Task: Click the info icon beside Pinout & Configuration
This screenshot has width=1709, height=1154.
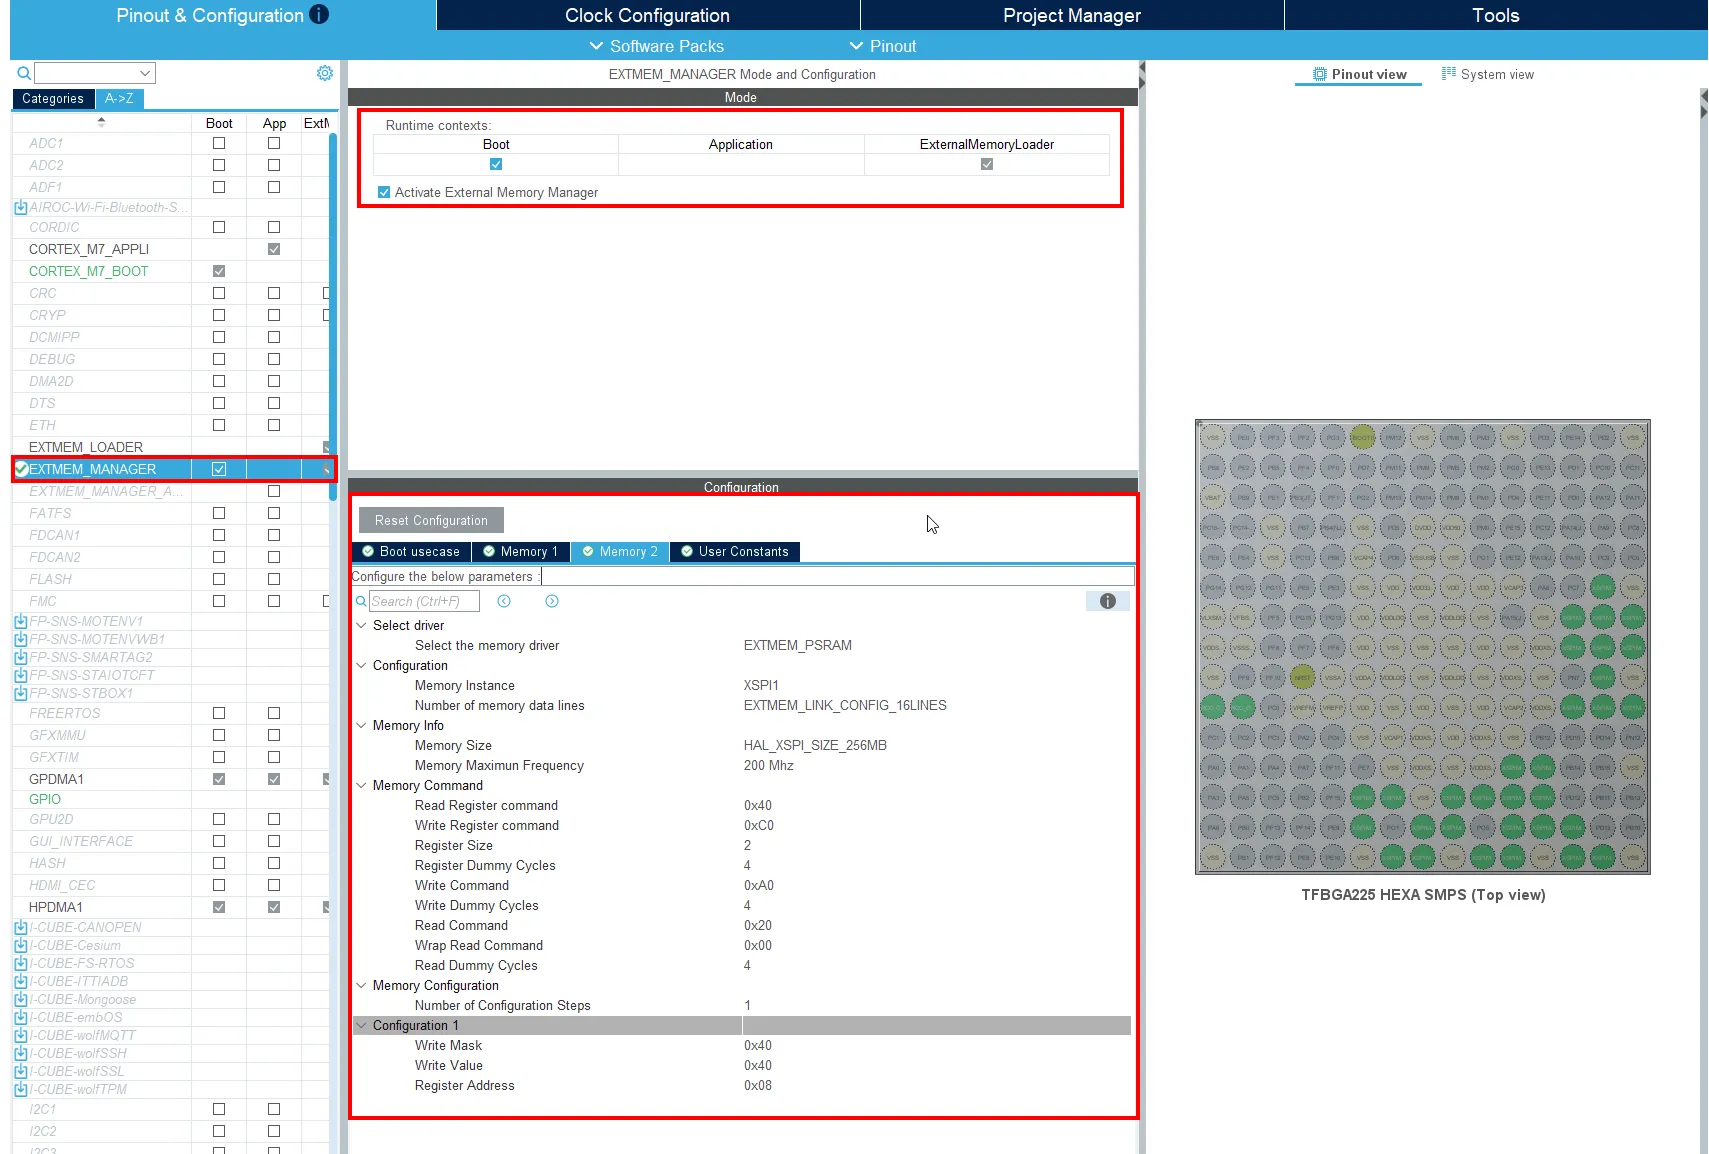Action: coord(319,14)
